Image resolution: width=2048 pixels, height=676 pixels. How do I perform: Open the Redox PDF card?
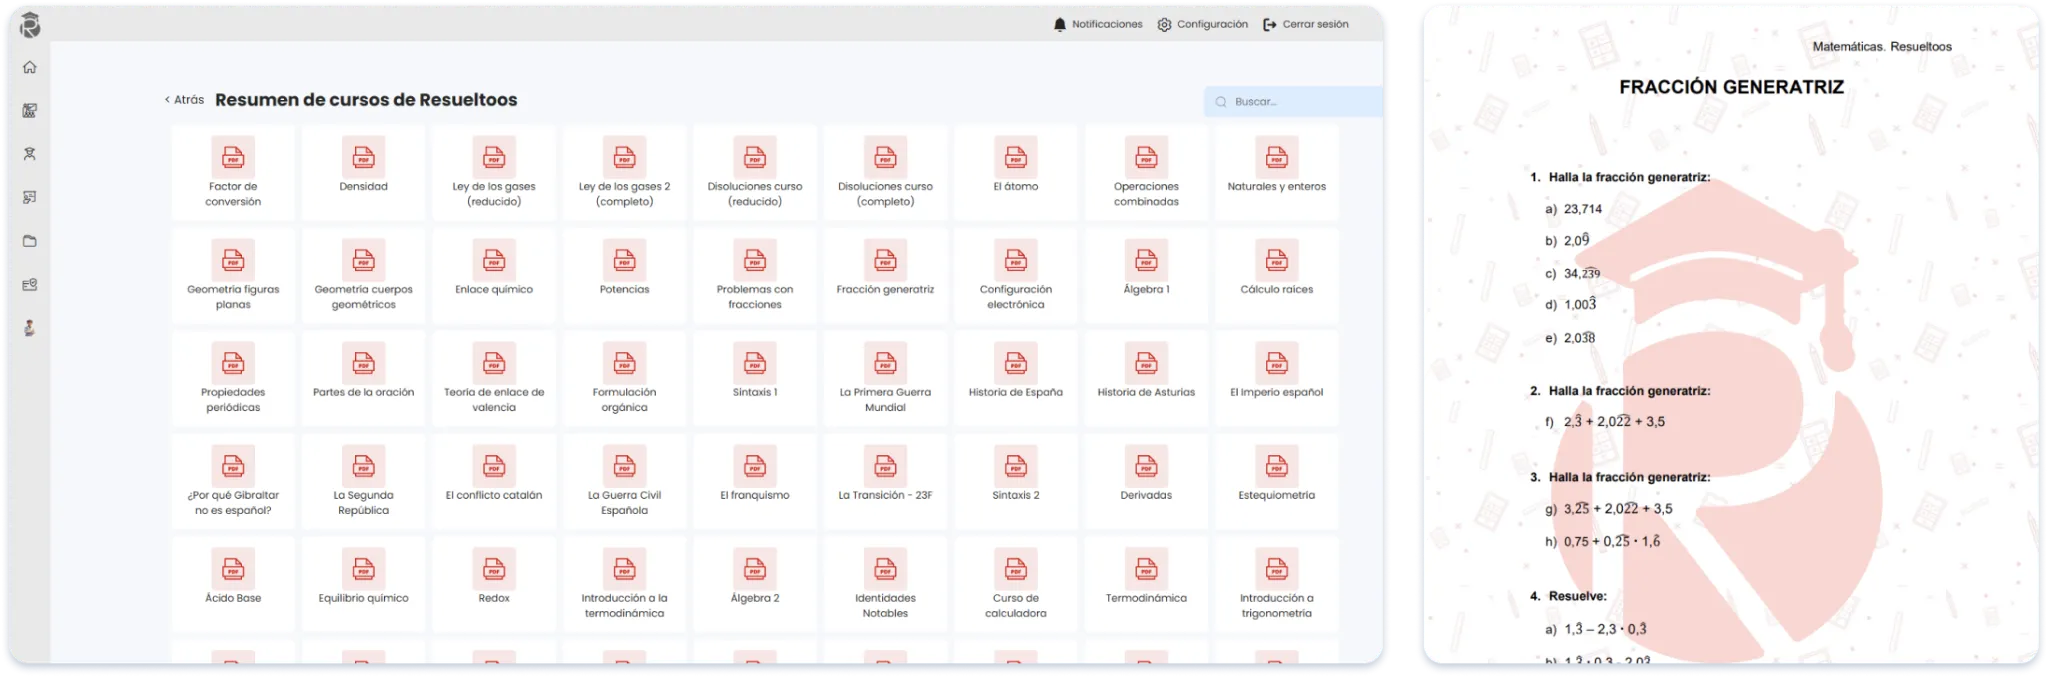click(494, 580)
